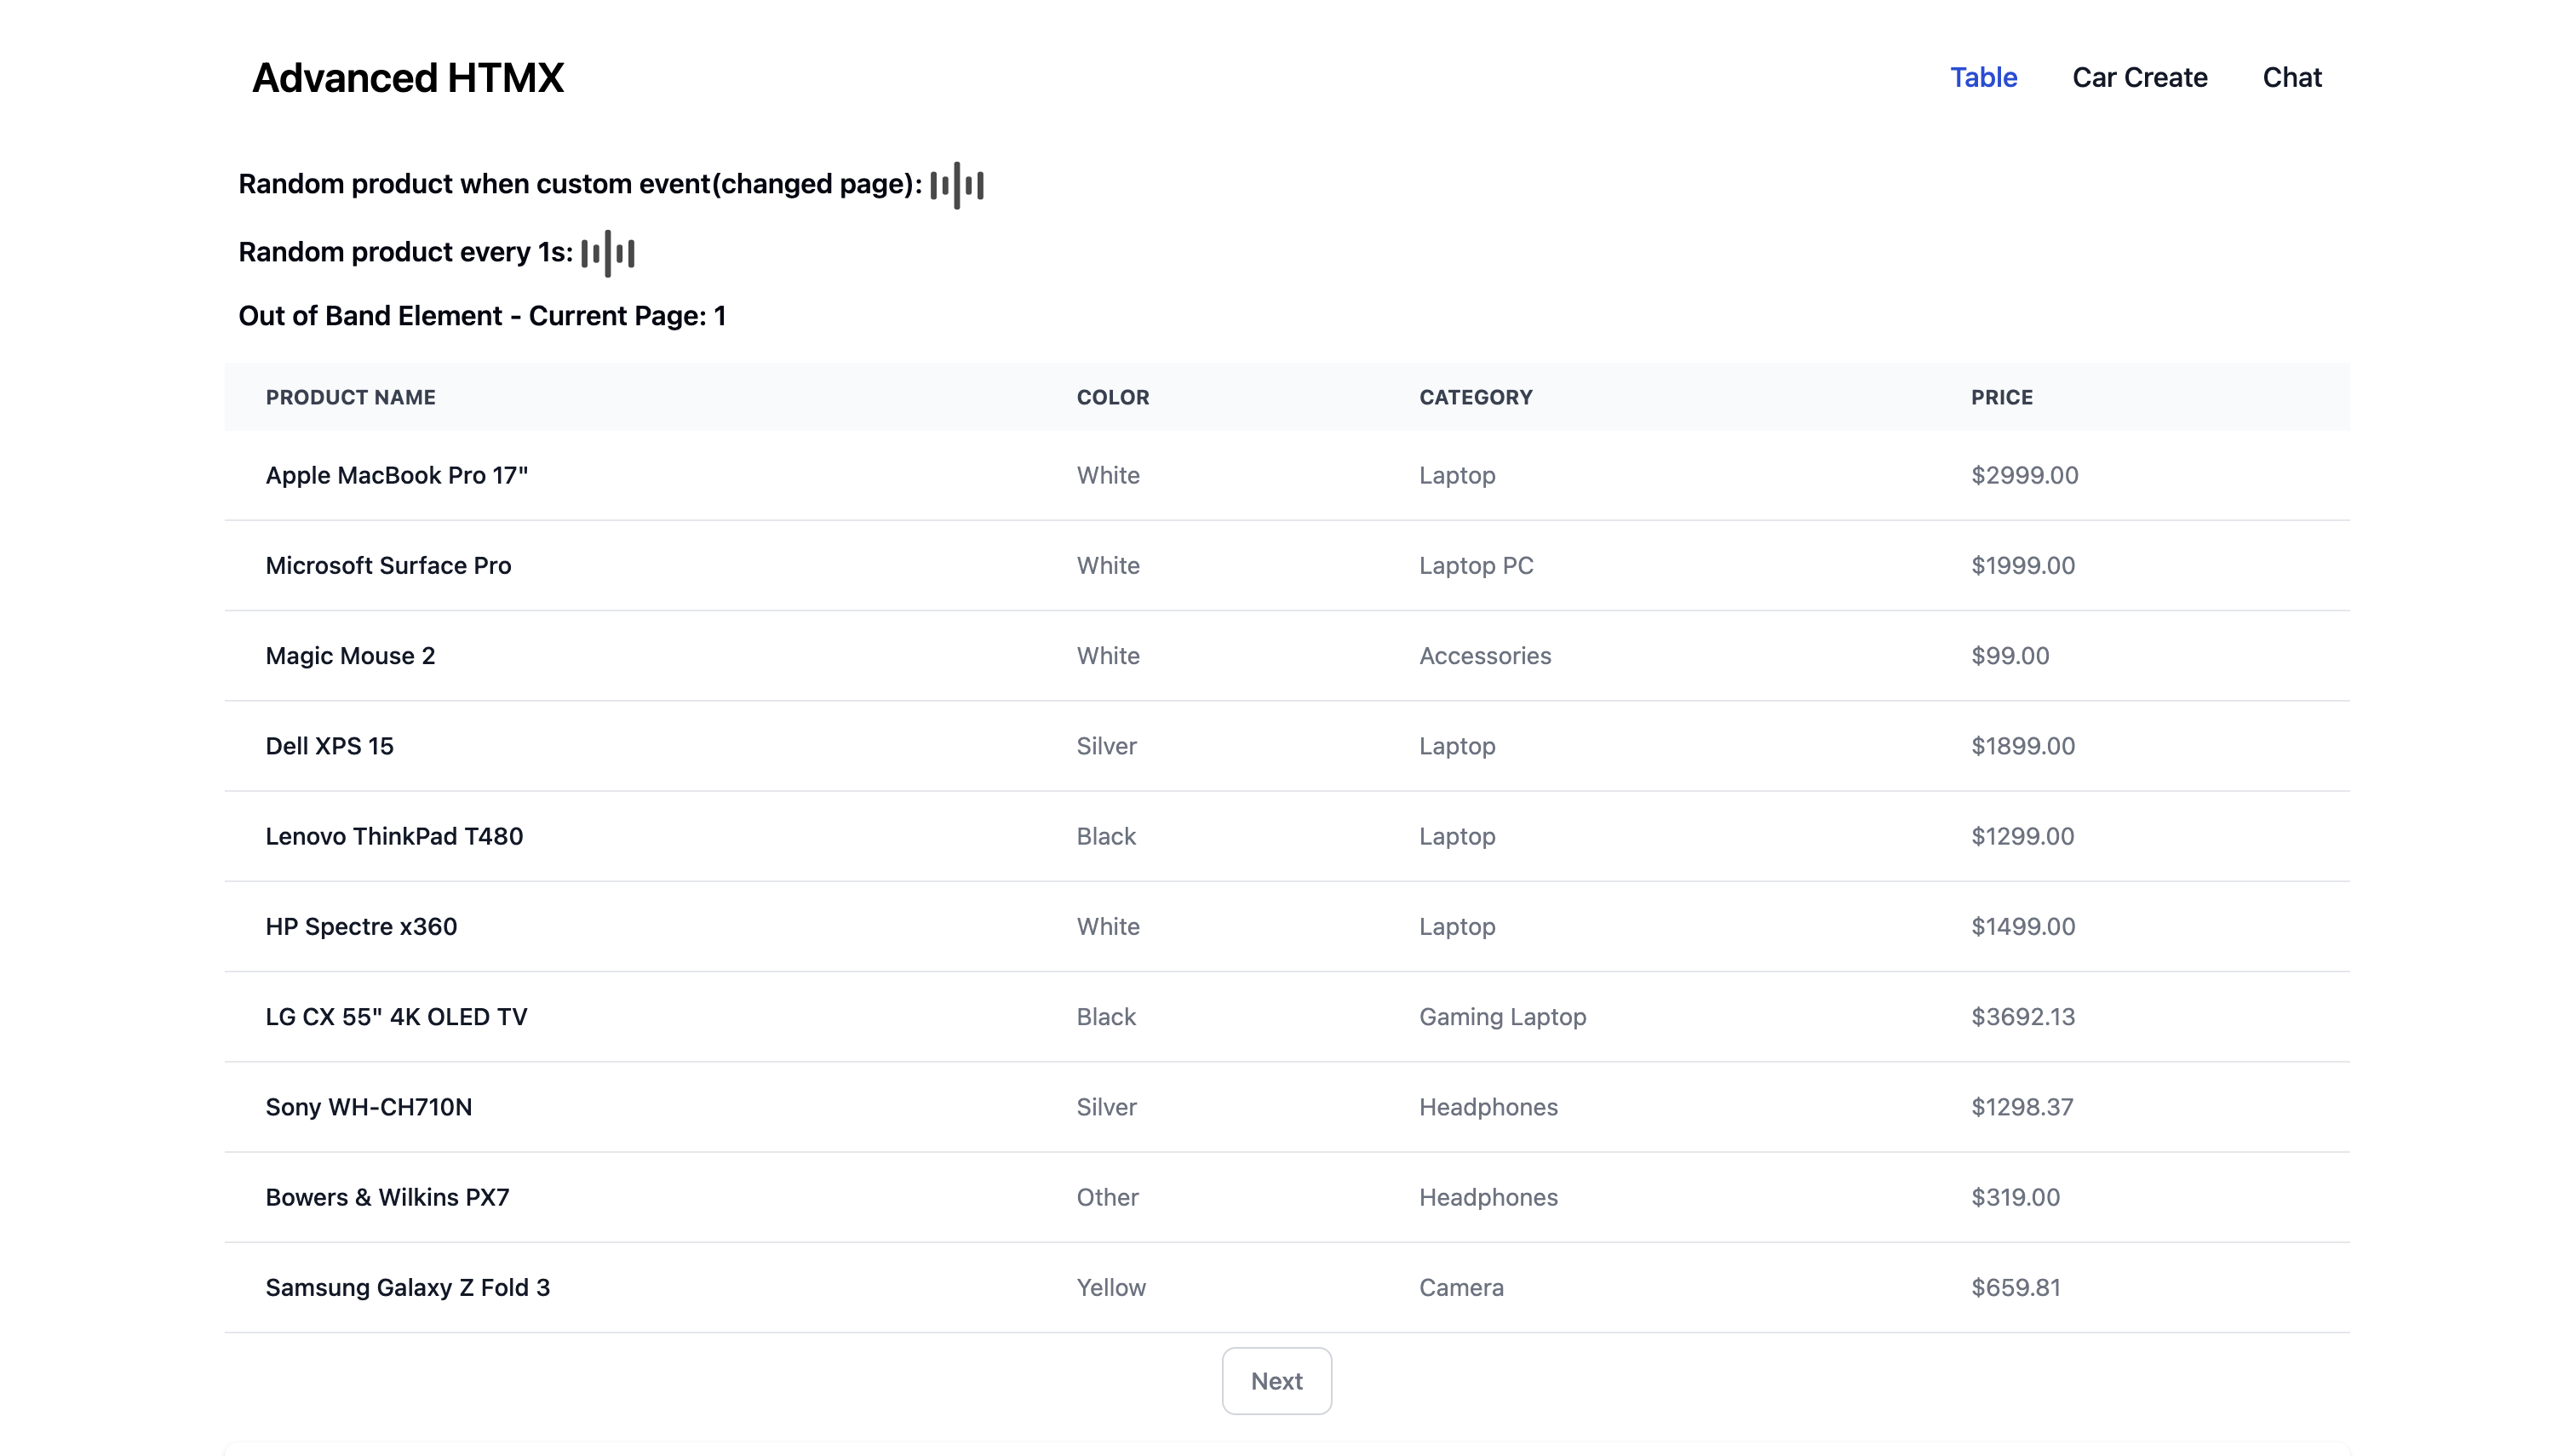Select the Apple MacBook Pro 17" row name
The width and height of the screenshot is (2575, 1456).
point(396,475)
